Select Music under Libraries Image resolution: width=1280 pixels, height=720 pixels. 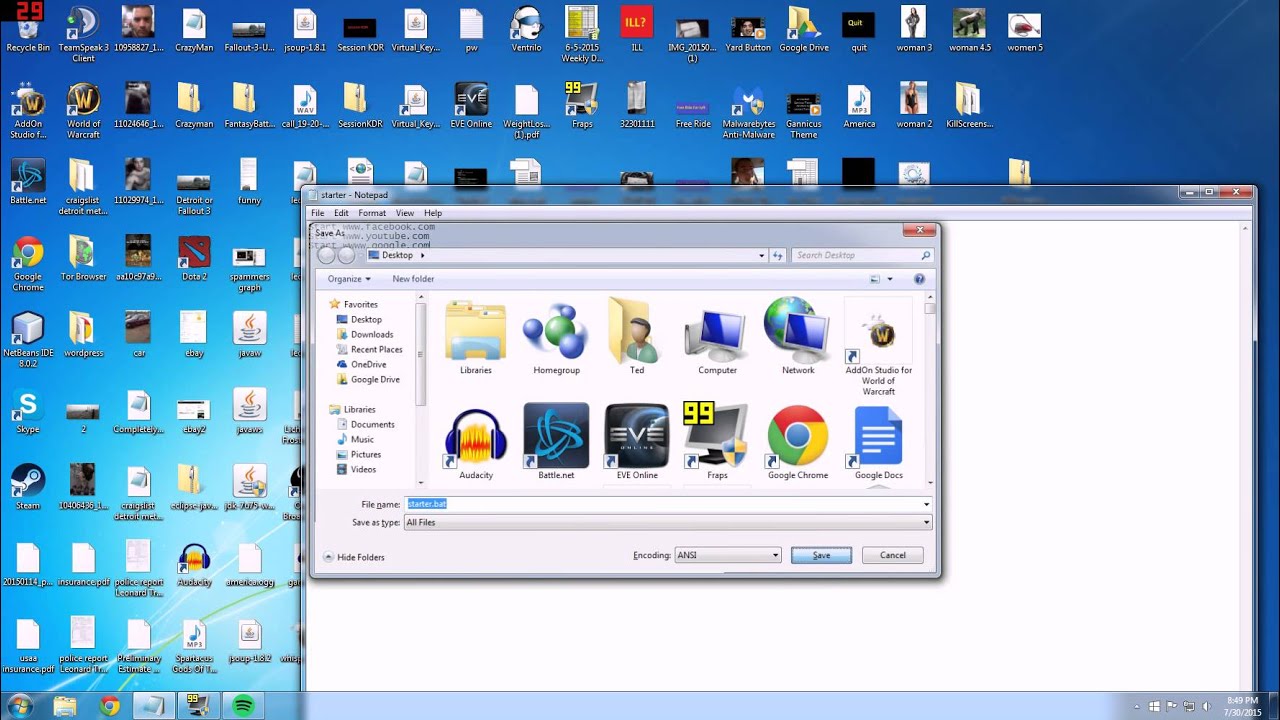pyautogui.click(x=362, y=439)
